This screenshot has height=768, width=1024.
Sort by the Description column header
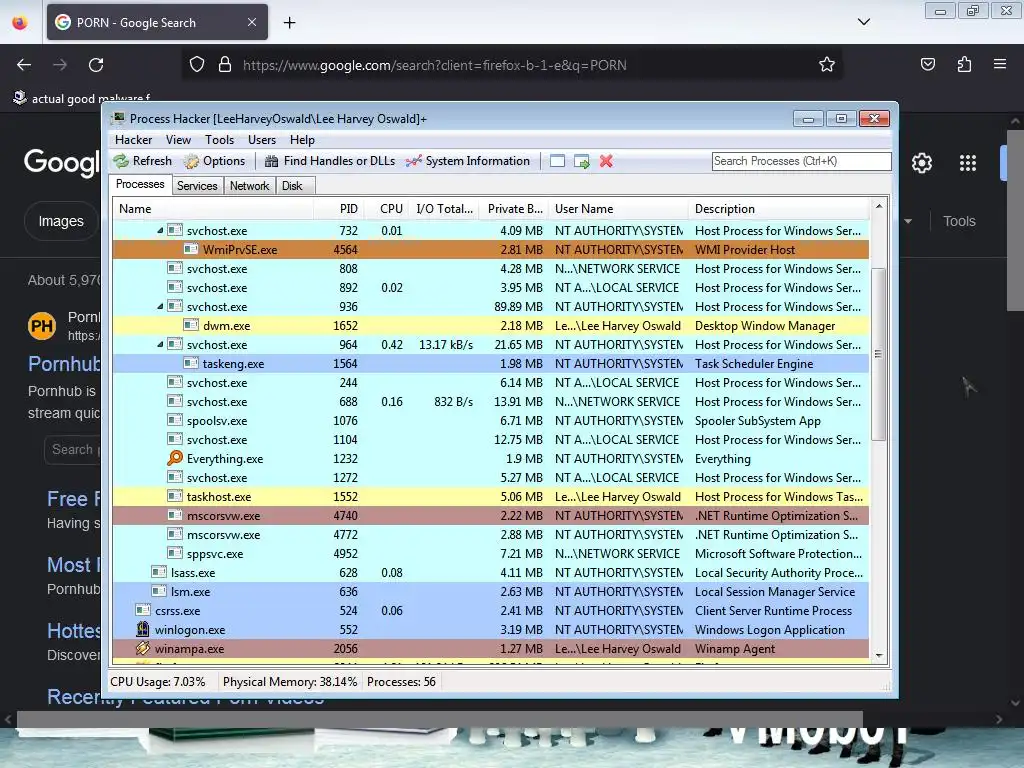pos(779,209)
